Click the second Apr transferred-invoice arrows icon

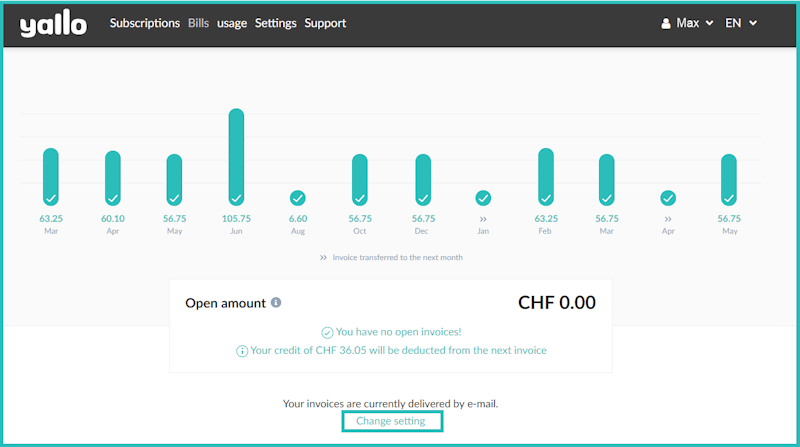tap(668, 219)
